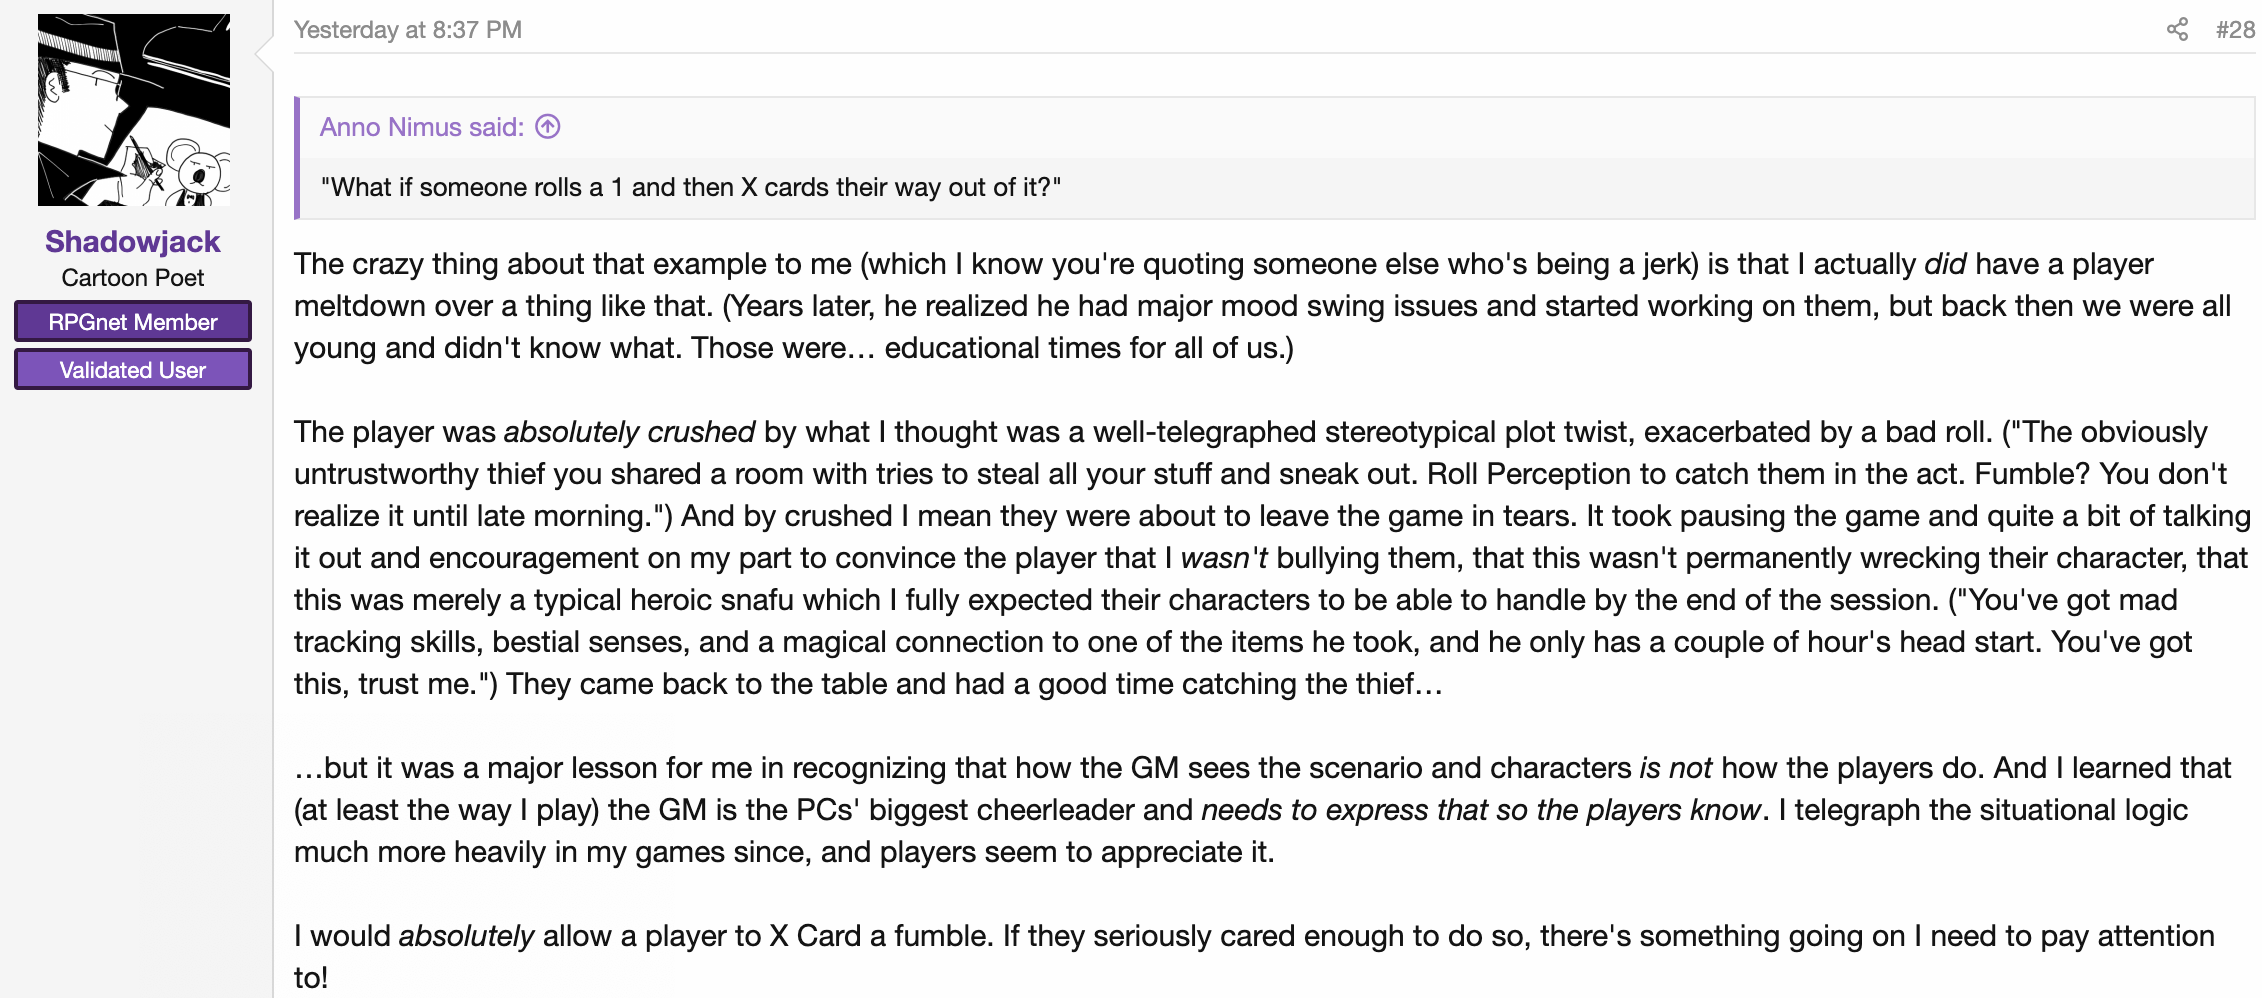Click the paragraph starting '…but it was a major lesson'
2262x998 pixels.
[x=1262, y=810]
